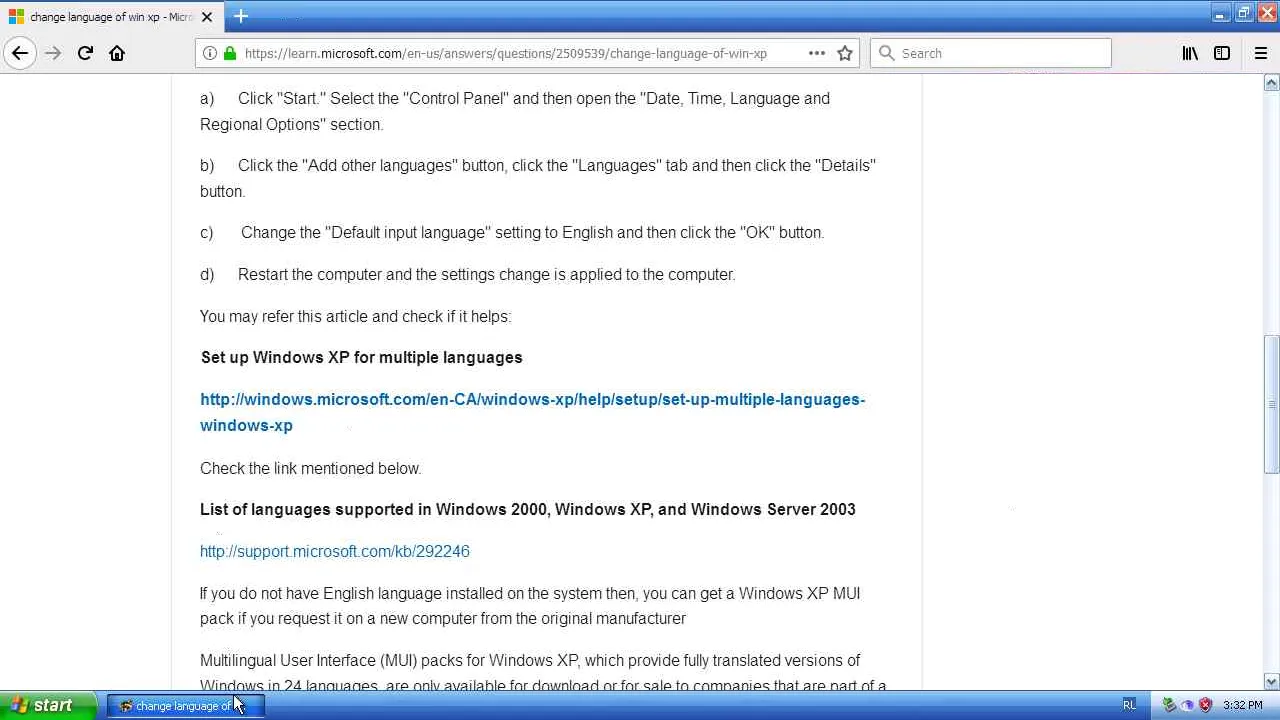The width and height of the screenshot is (1280, 720).
Task: Click the purple system tray icon
Action: (x=1187, y=705)
